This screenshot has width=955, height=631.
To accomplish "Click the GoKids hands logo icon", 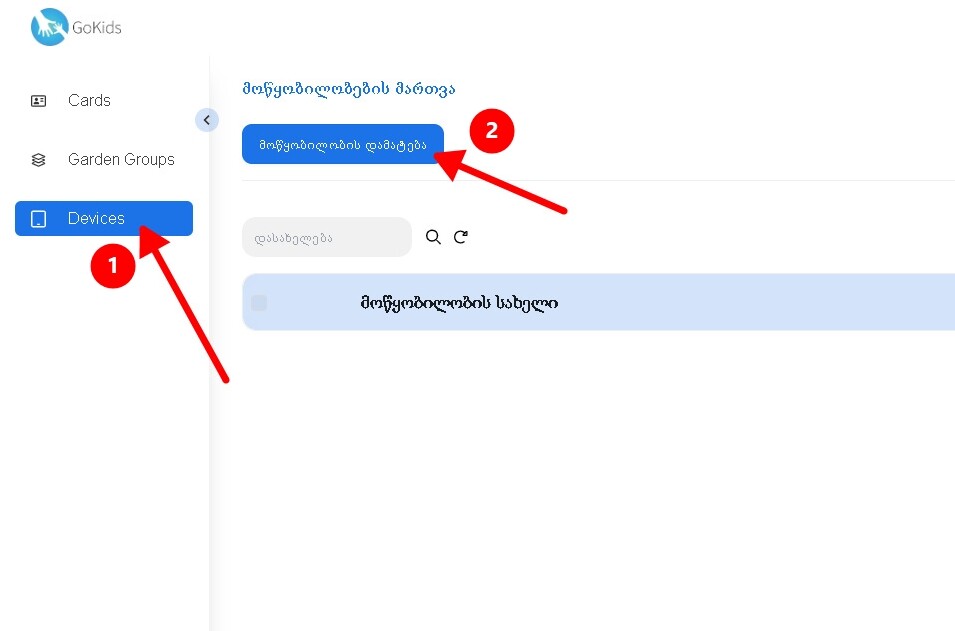I will (49, 27).
